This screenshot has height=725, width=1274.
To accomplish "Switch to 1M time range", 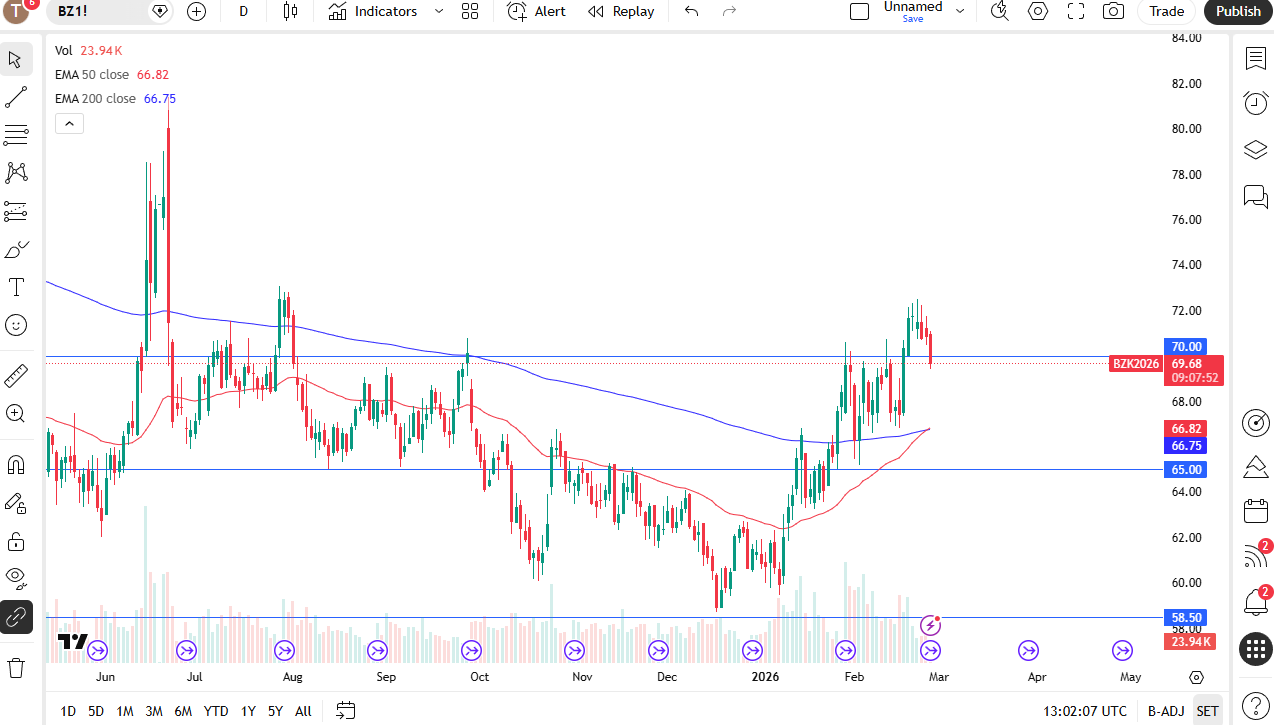I will (125, 711).
